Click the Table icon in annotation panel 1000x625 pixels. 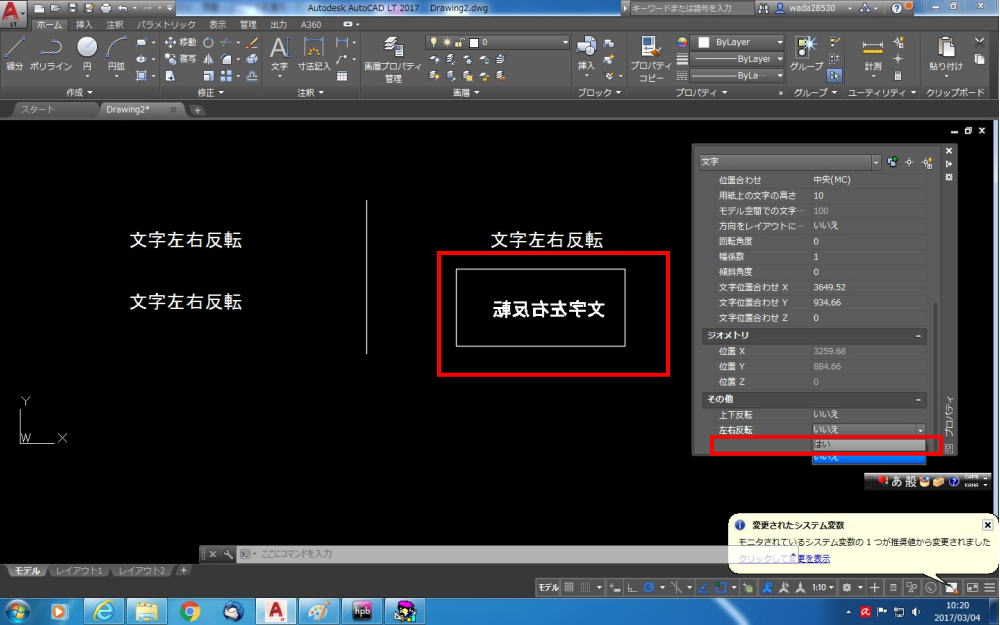pos(342,76)
